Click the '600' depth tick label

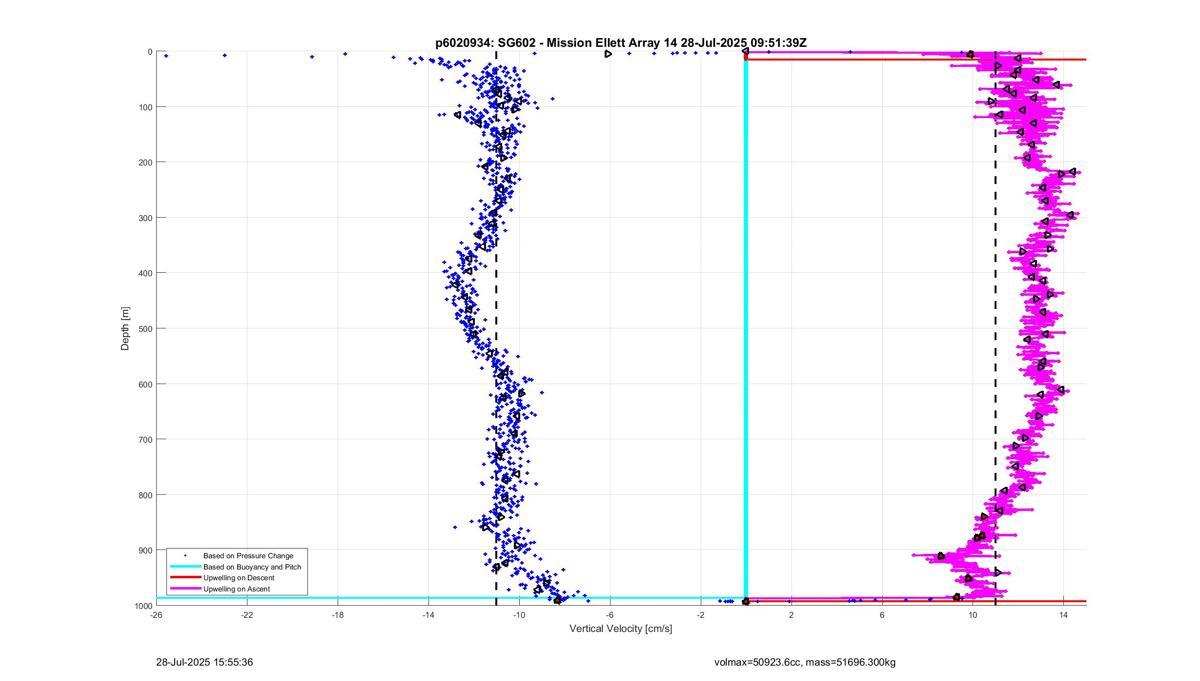tap(144, 384)
